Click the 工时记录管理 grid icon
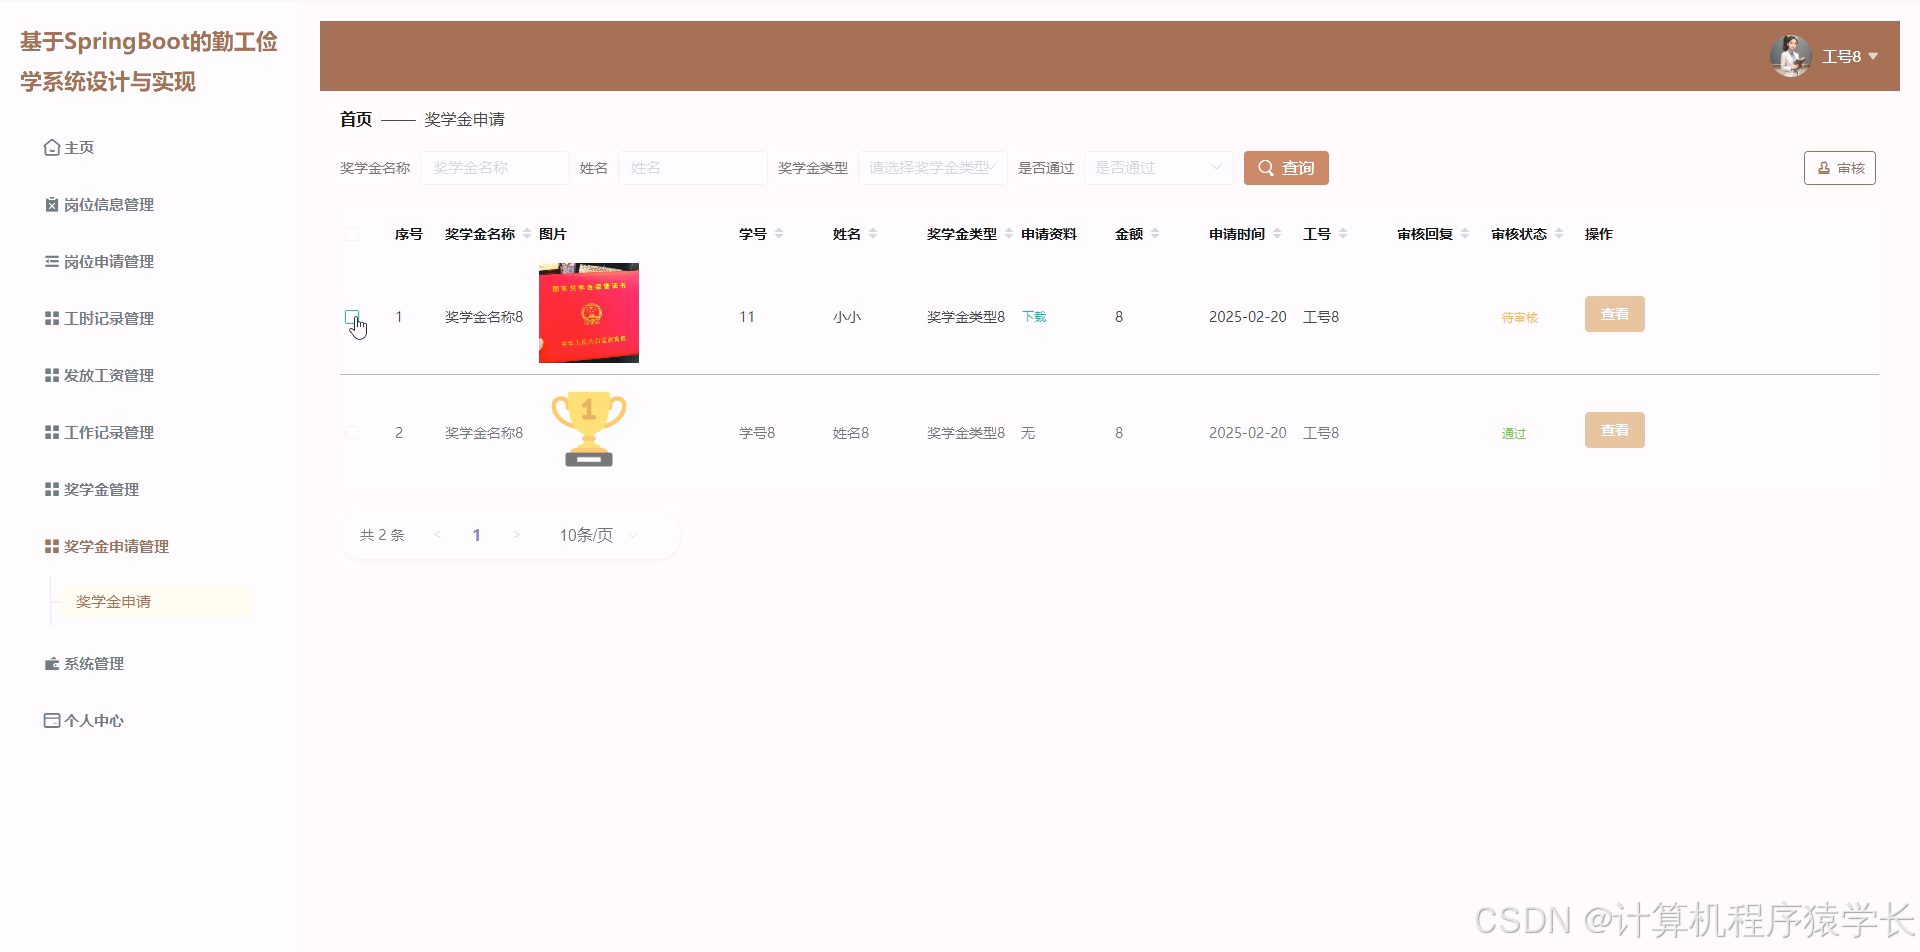The image size is (1920, 952). pyautogui.click(x=52, y=319)
